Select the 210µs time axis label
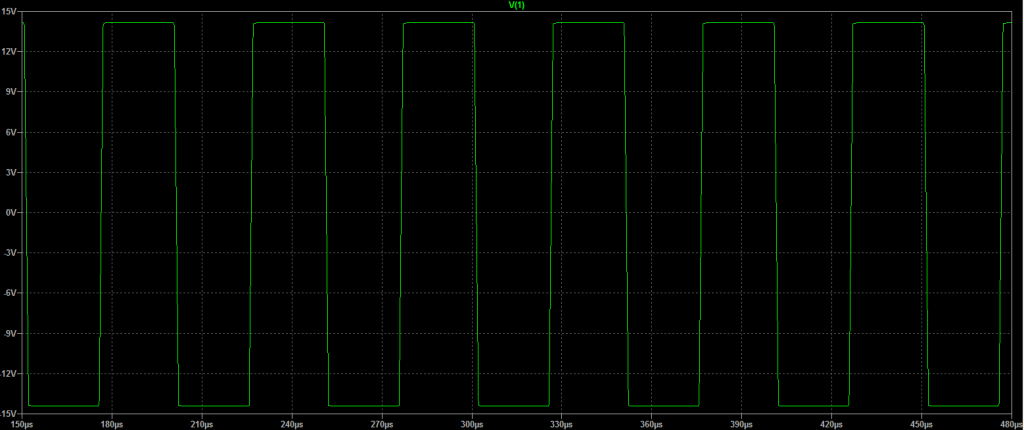This screenshot has width=1024, height=430. point(202,423)
